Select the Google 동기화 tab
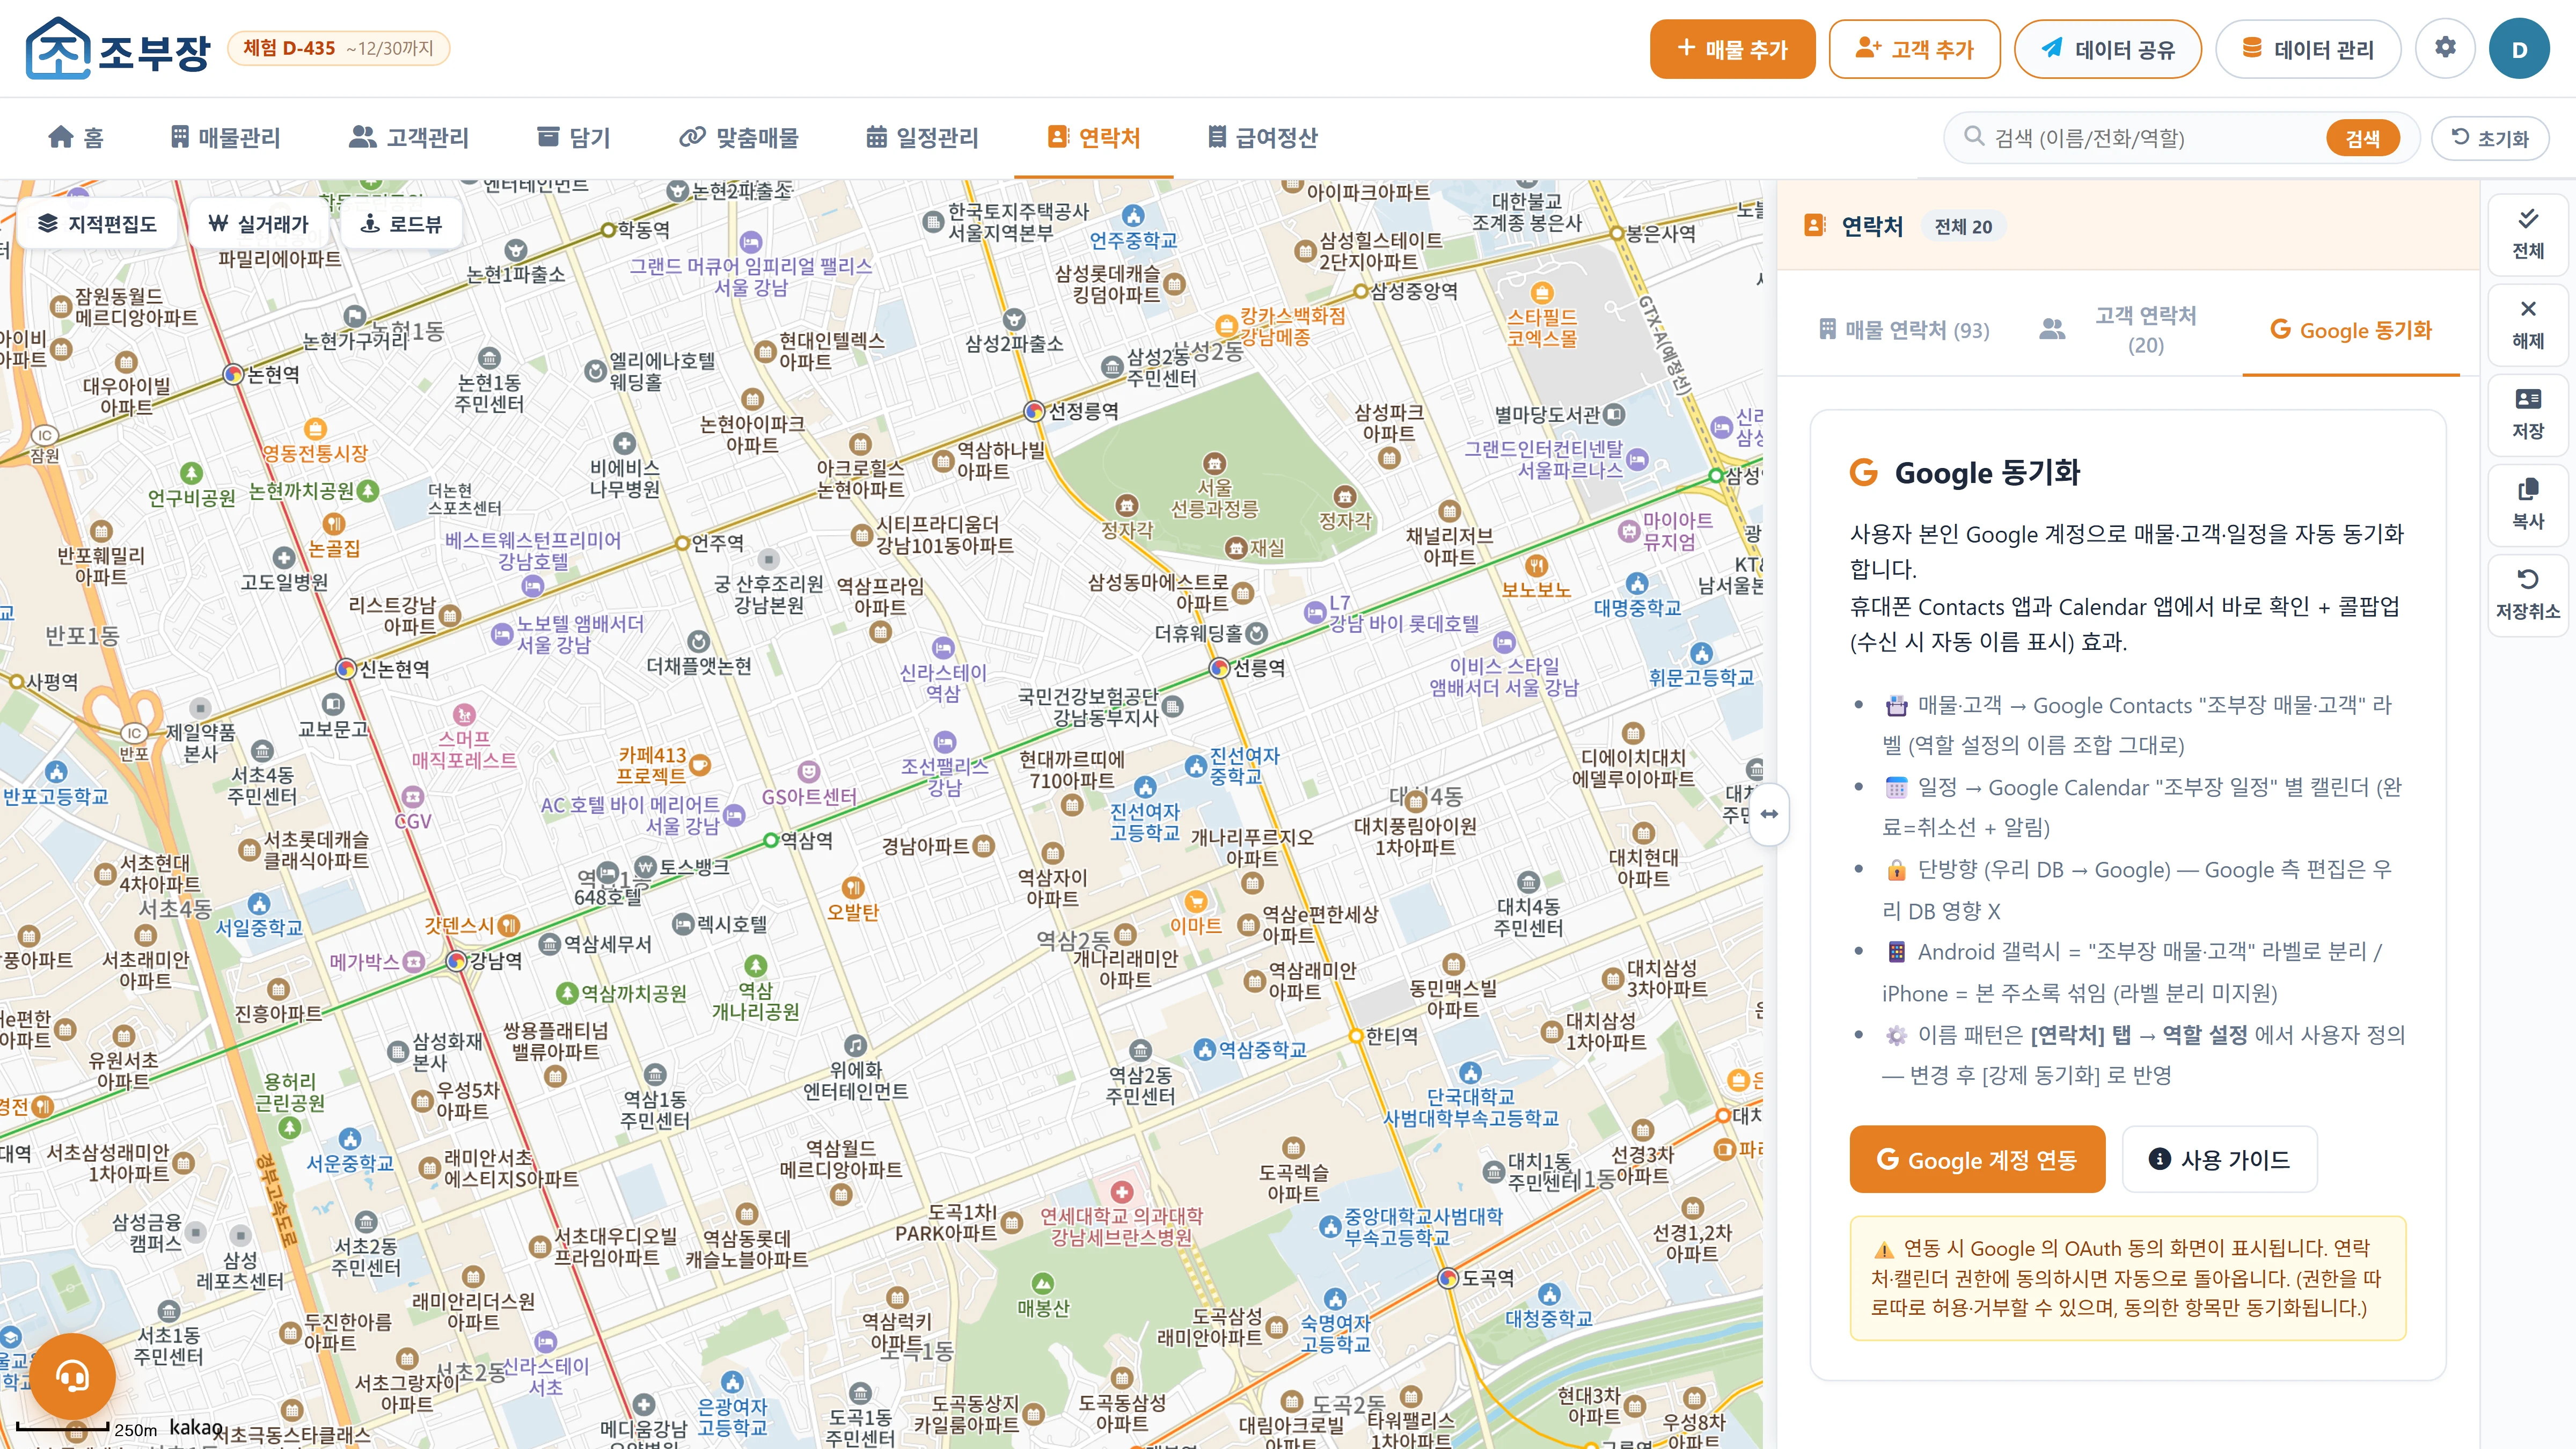 pos(2351,330)
